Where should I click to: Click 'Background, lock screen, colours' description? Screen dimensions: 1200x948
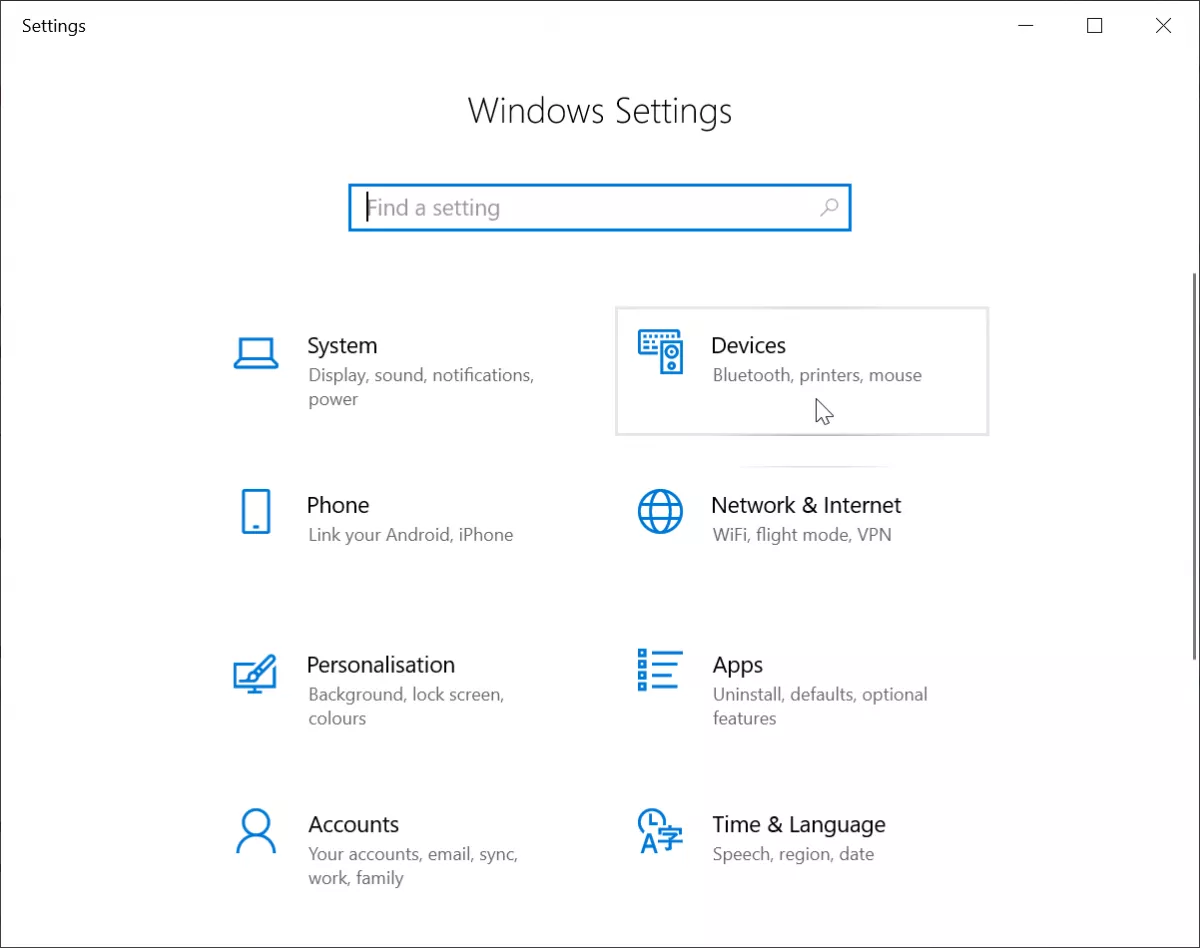click(x=406, y=706)
